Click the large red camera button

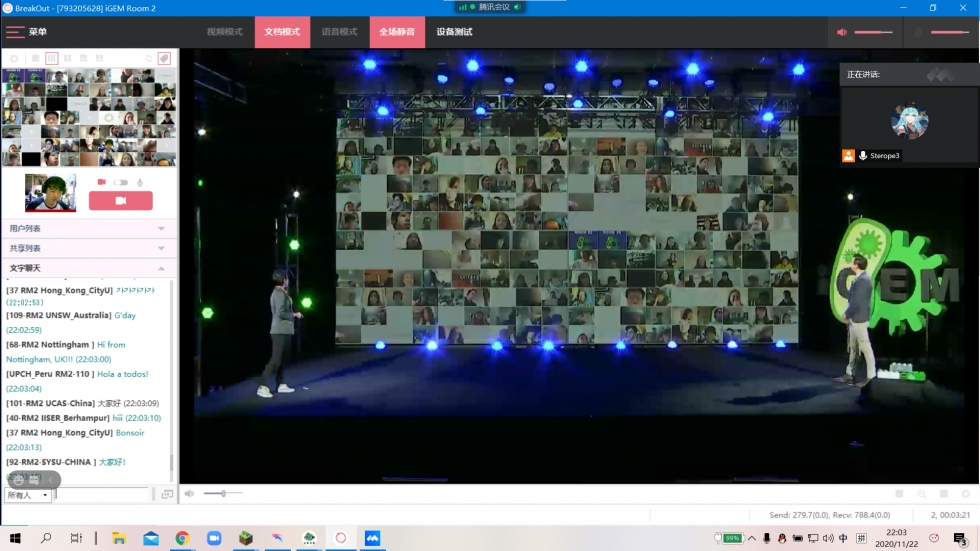(121, 201)
